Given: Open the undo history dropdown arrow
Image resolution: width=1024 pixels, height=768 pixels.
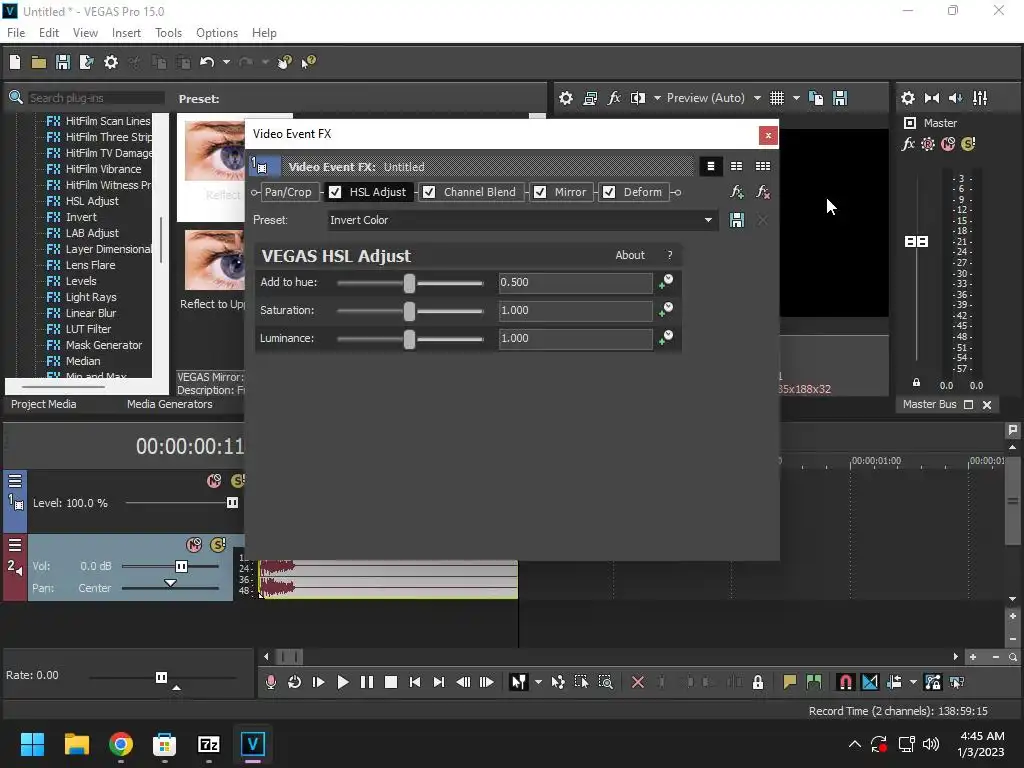Looking at the screenshot, I should pos(226,62).
